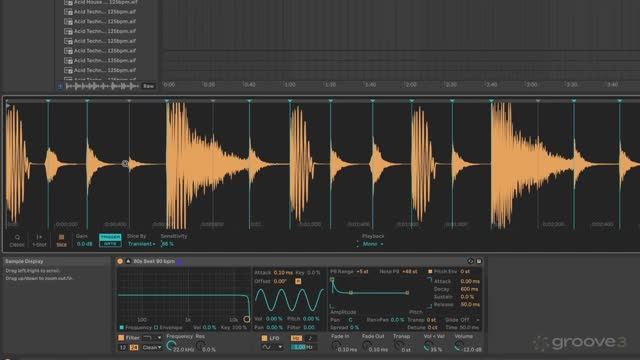Click the browser preview waveform
The height and width of the screenshot is (360, 640).
coord(102,86)
